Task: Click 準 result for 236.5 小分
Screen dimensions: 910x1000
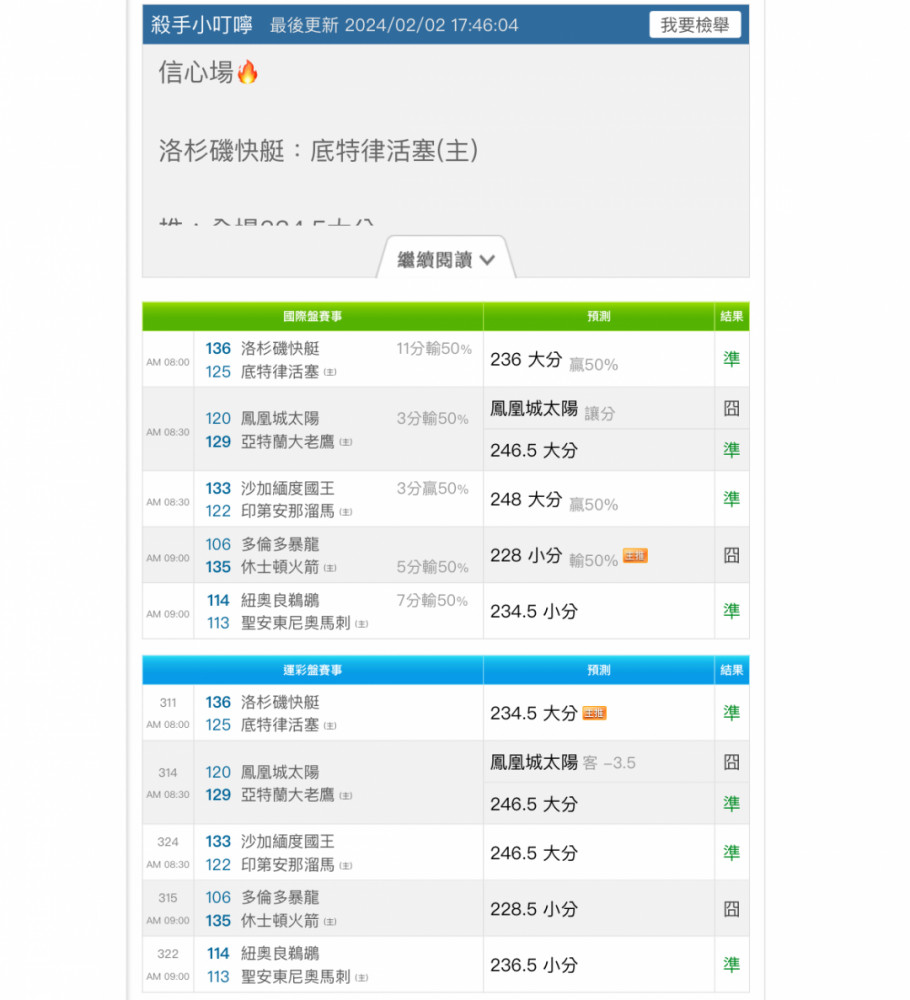Action: (731, 964)
